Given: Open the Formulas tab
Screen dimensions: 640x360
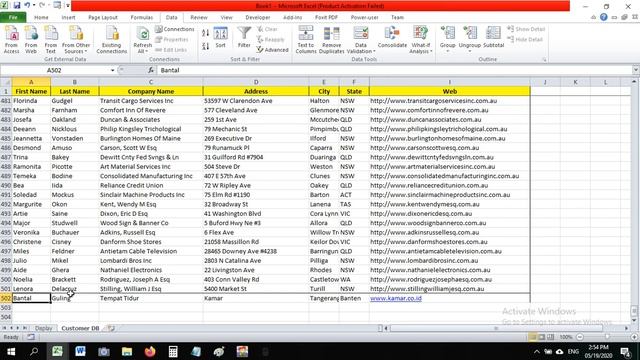Looking at the screenshot, I should click(142, 18).
